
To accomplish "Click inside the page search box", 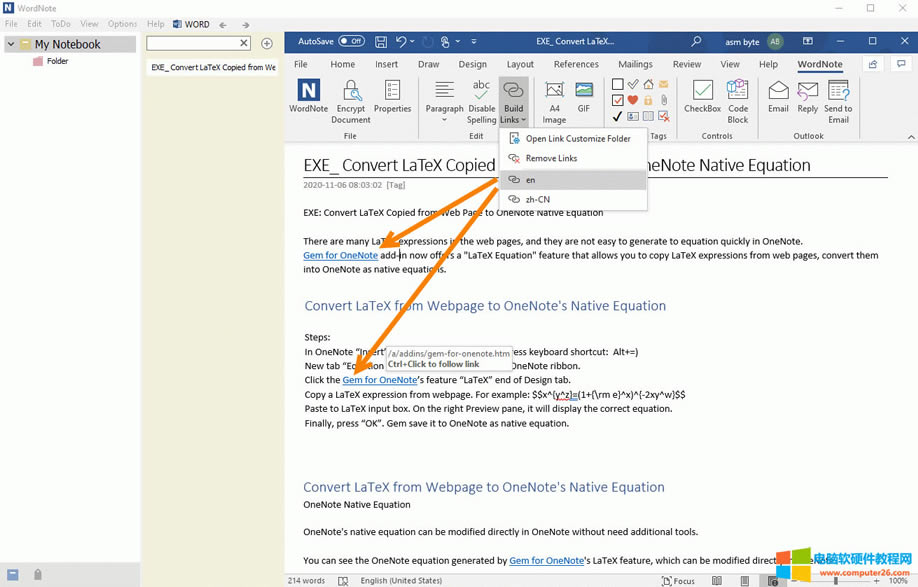I will coord(192,43).
